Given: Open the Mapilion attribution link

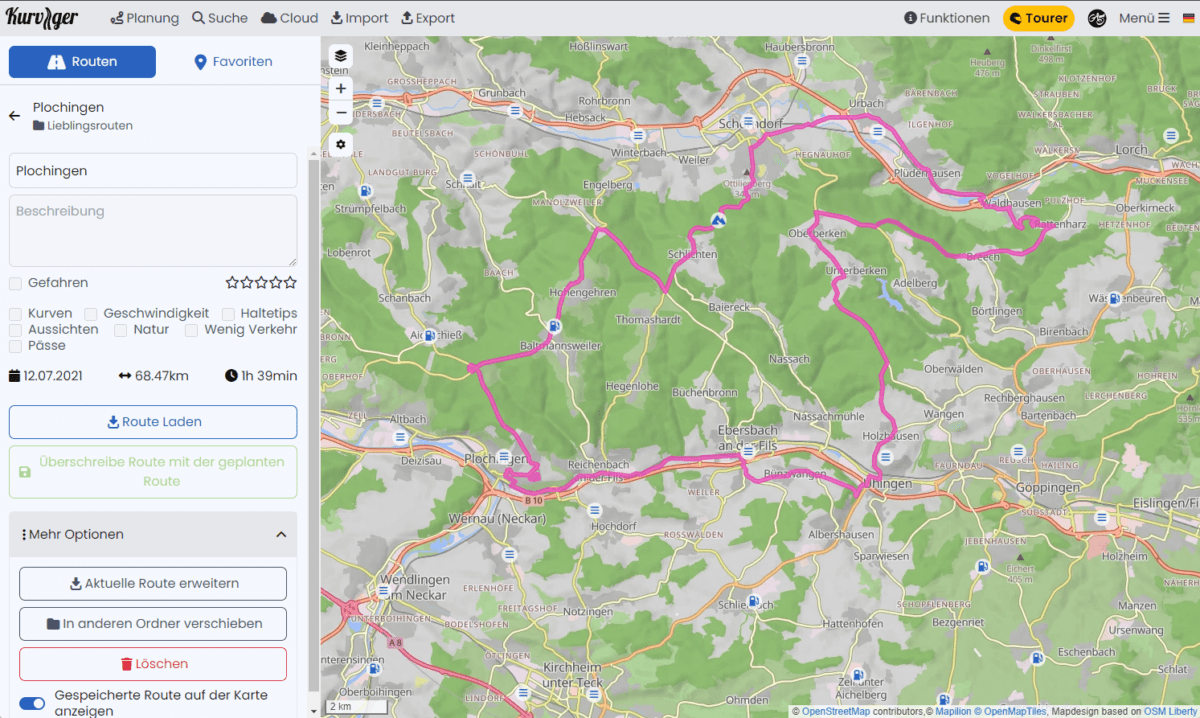Looking at the screenshot, I should [953, 712].
